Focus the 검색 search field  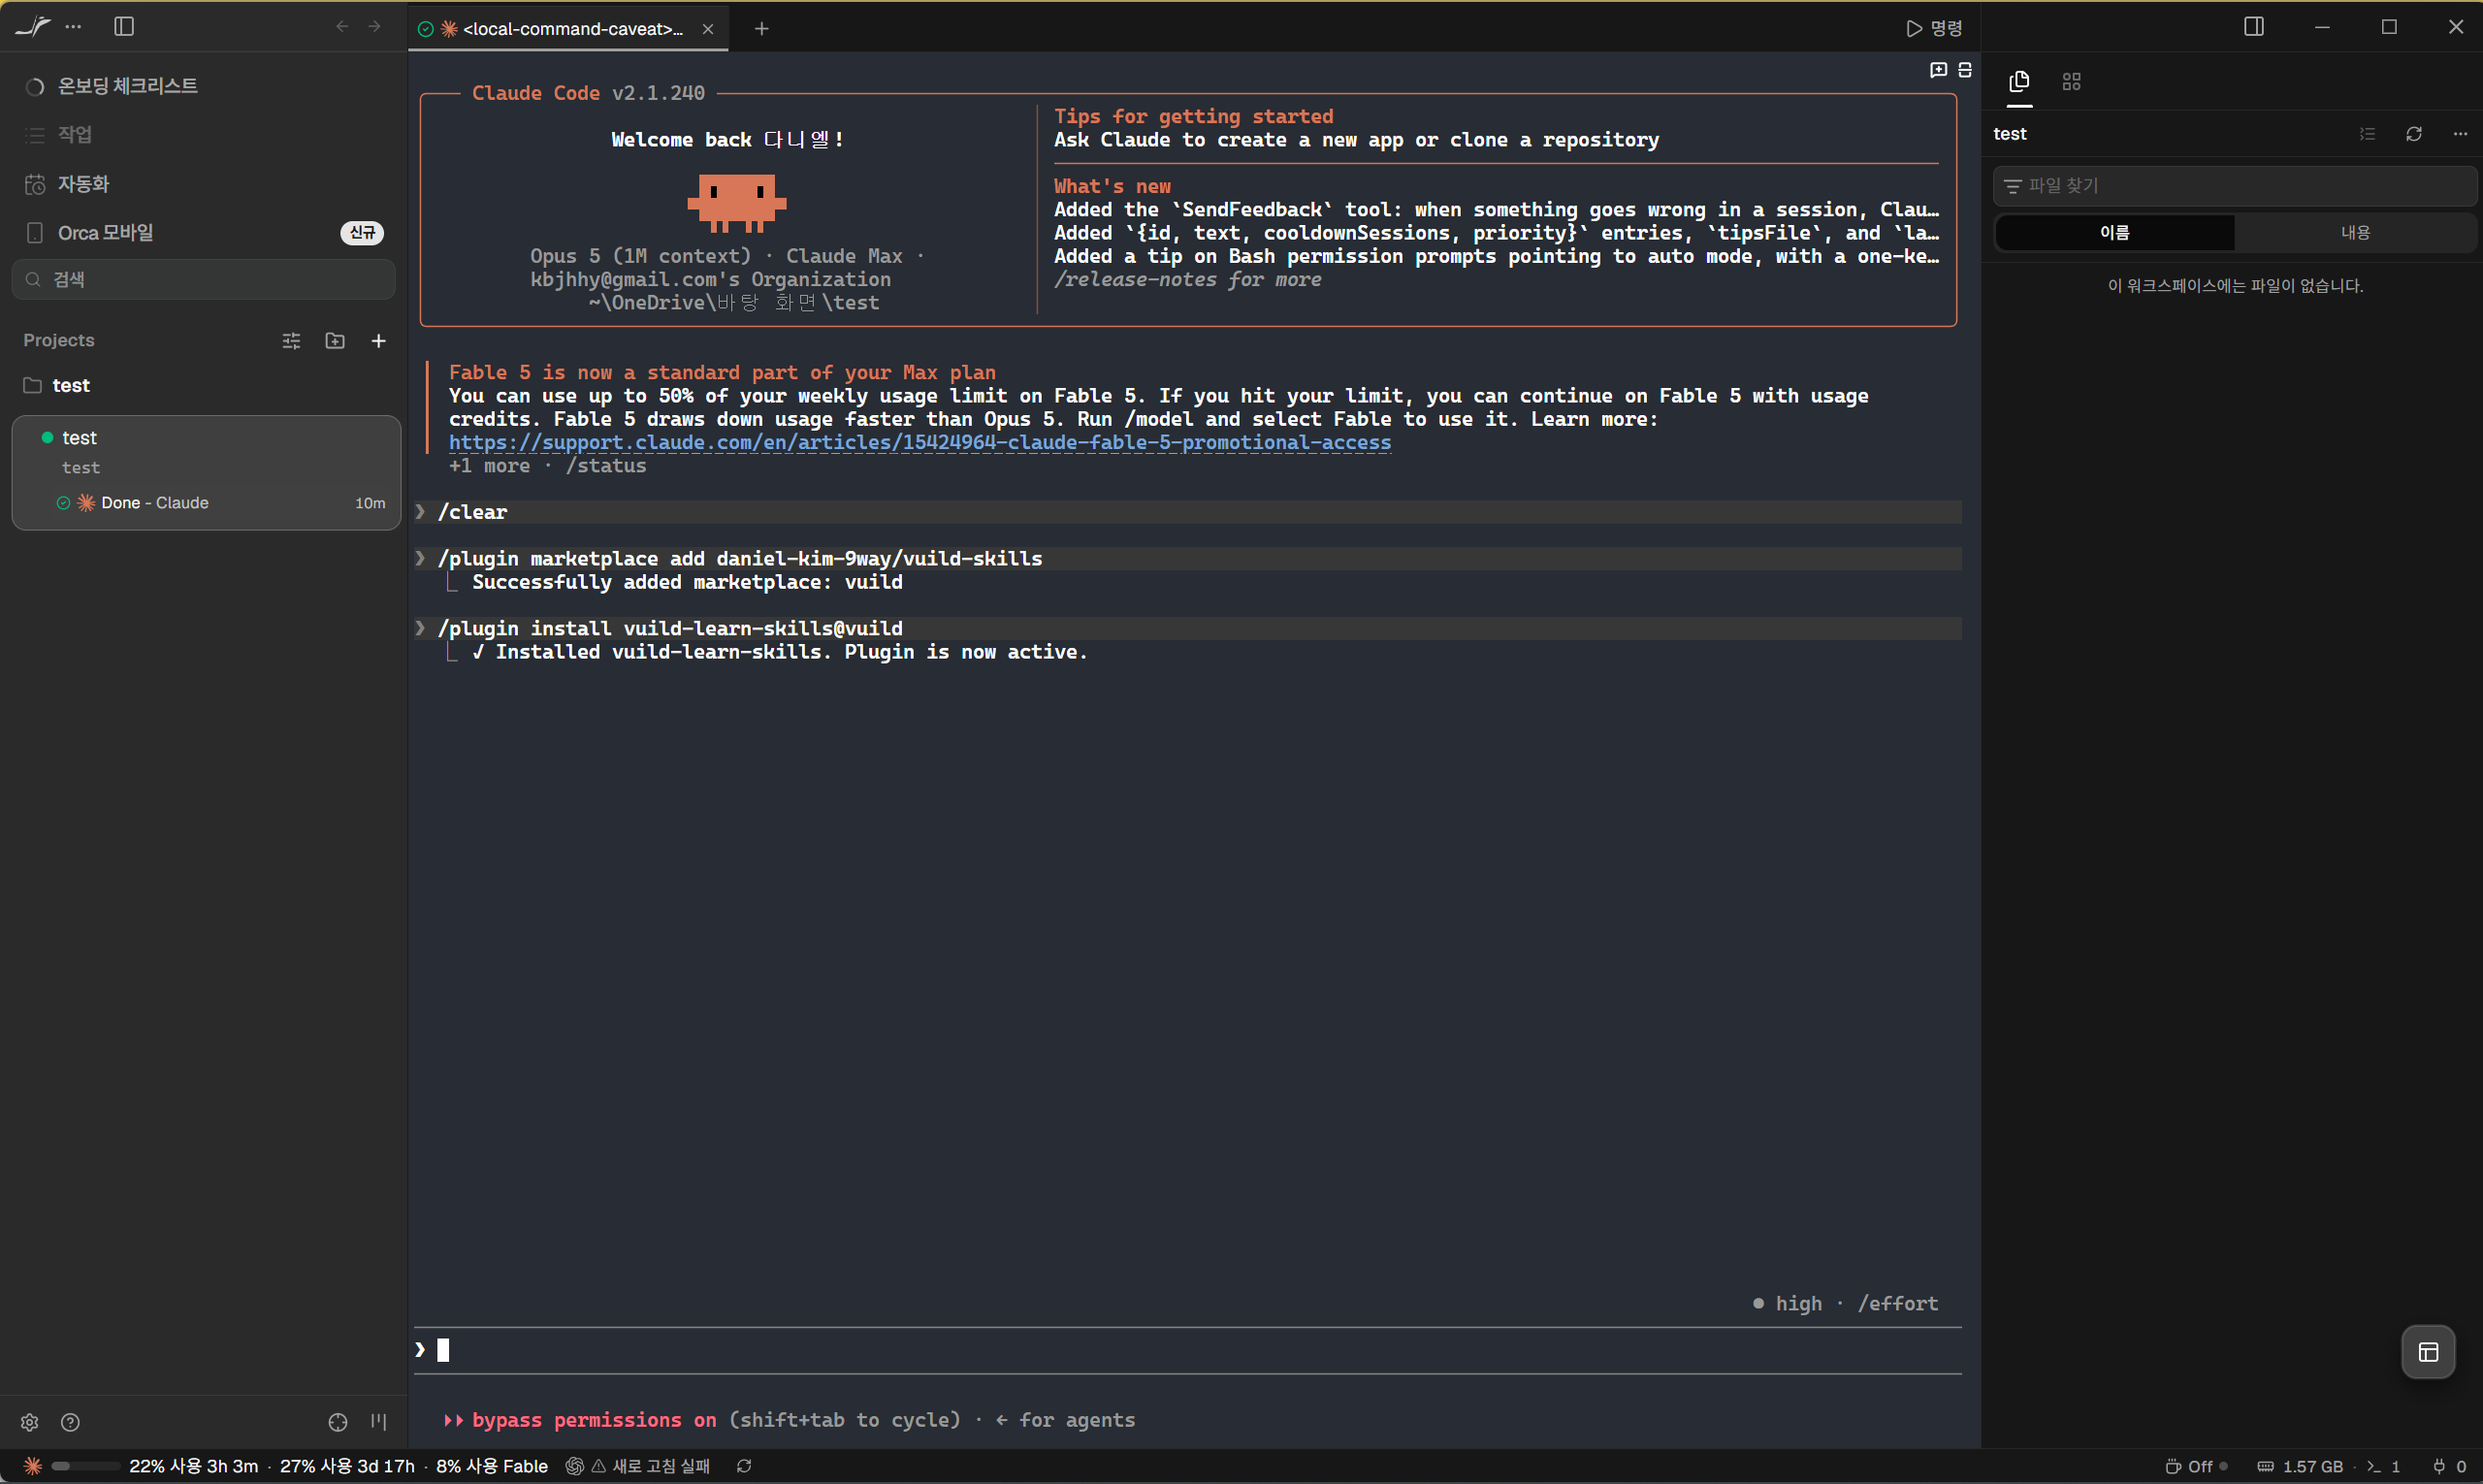coord(204,280)
